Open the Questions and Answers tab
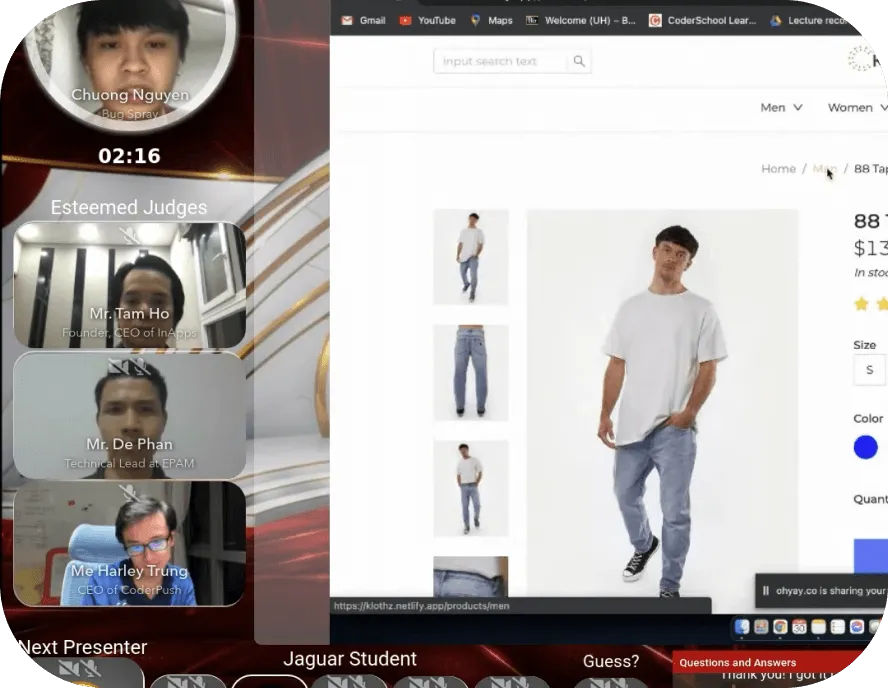This screenshot has height=688, width=888. pos(738,662)
